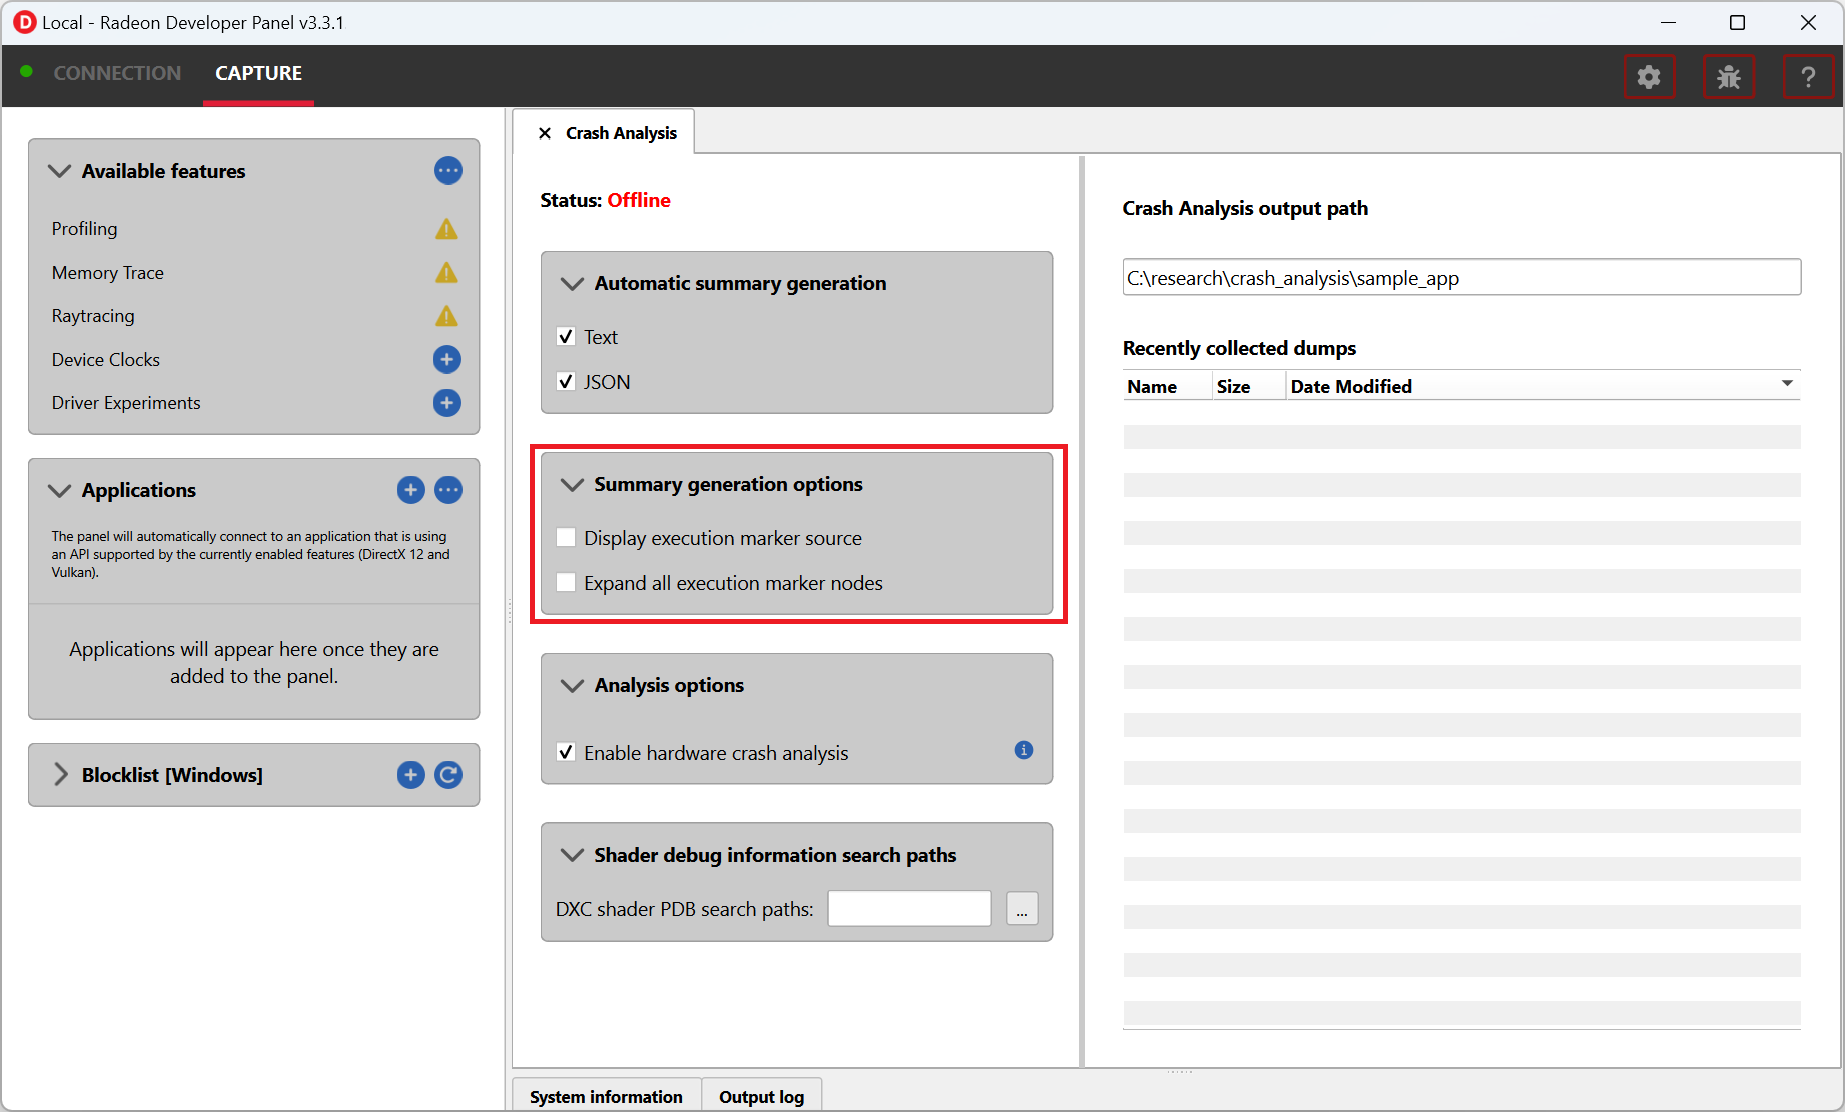The image size is (1845, 1112).
Task: Expand the Blocklist [Windows] section
Action: [60, 775]
